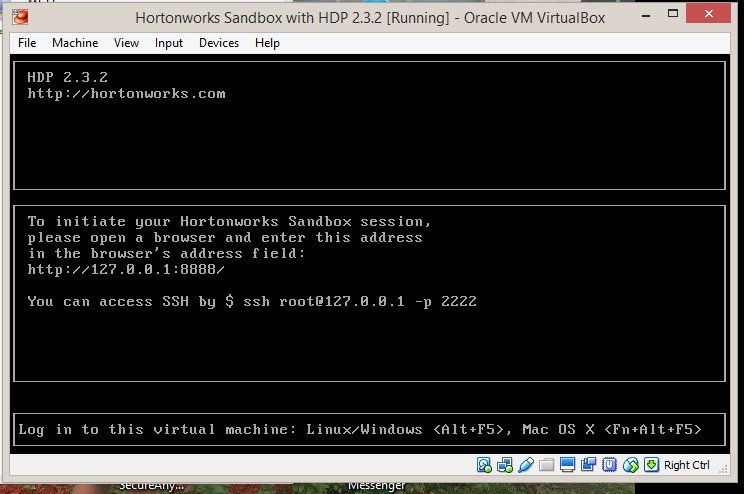Open the File menu

pos(27,43)
